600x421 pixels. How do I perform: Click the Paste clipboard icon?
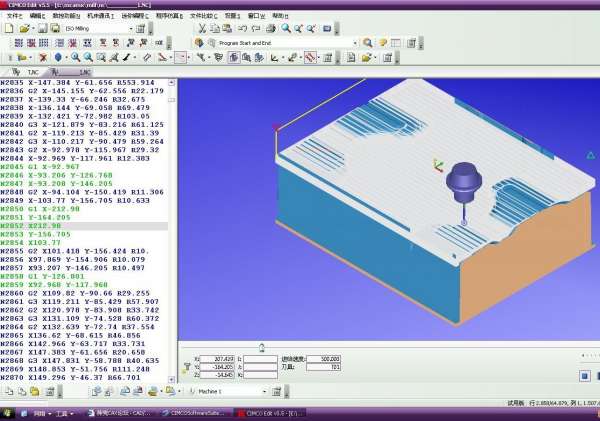227,28
